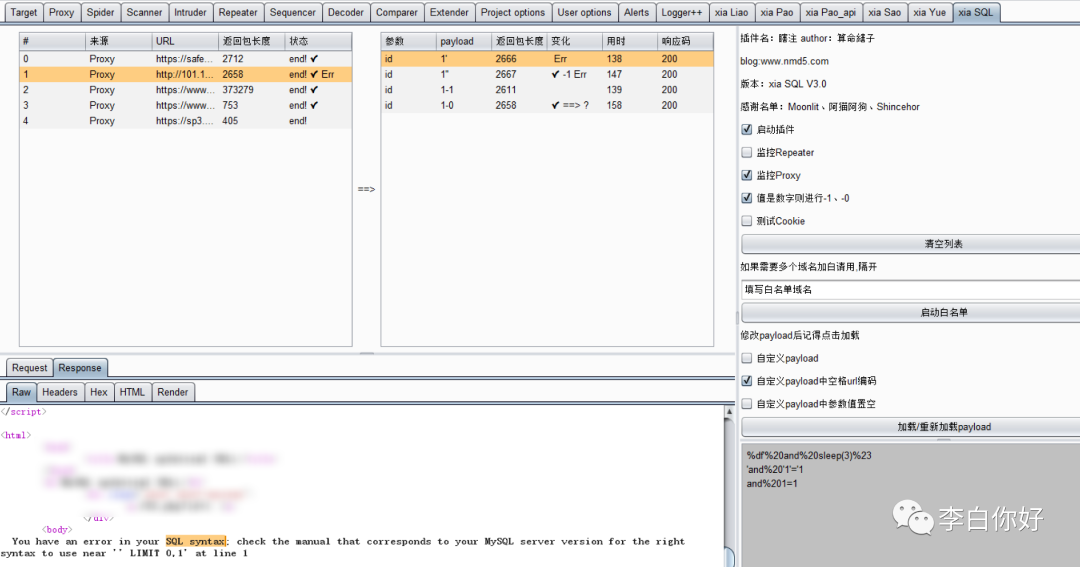The height and width of the screenshot is (567, 1080).
Task: Click the whitelist domain input field
Action: [911, 289]
